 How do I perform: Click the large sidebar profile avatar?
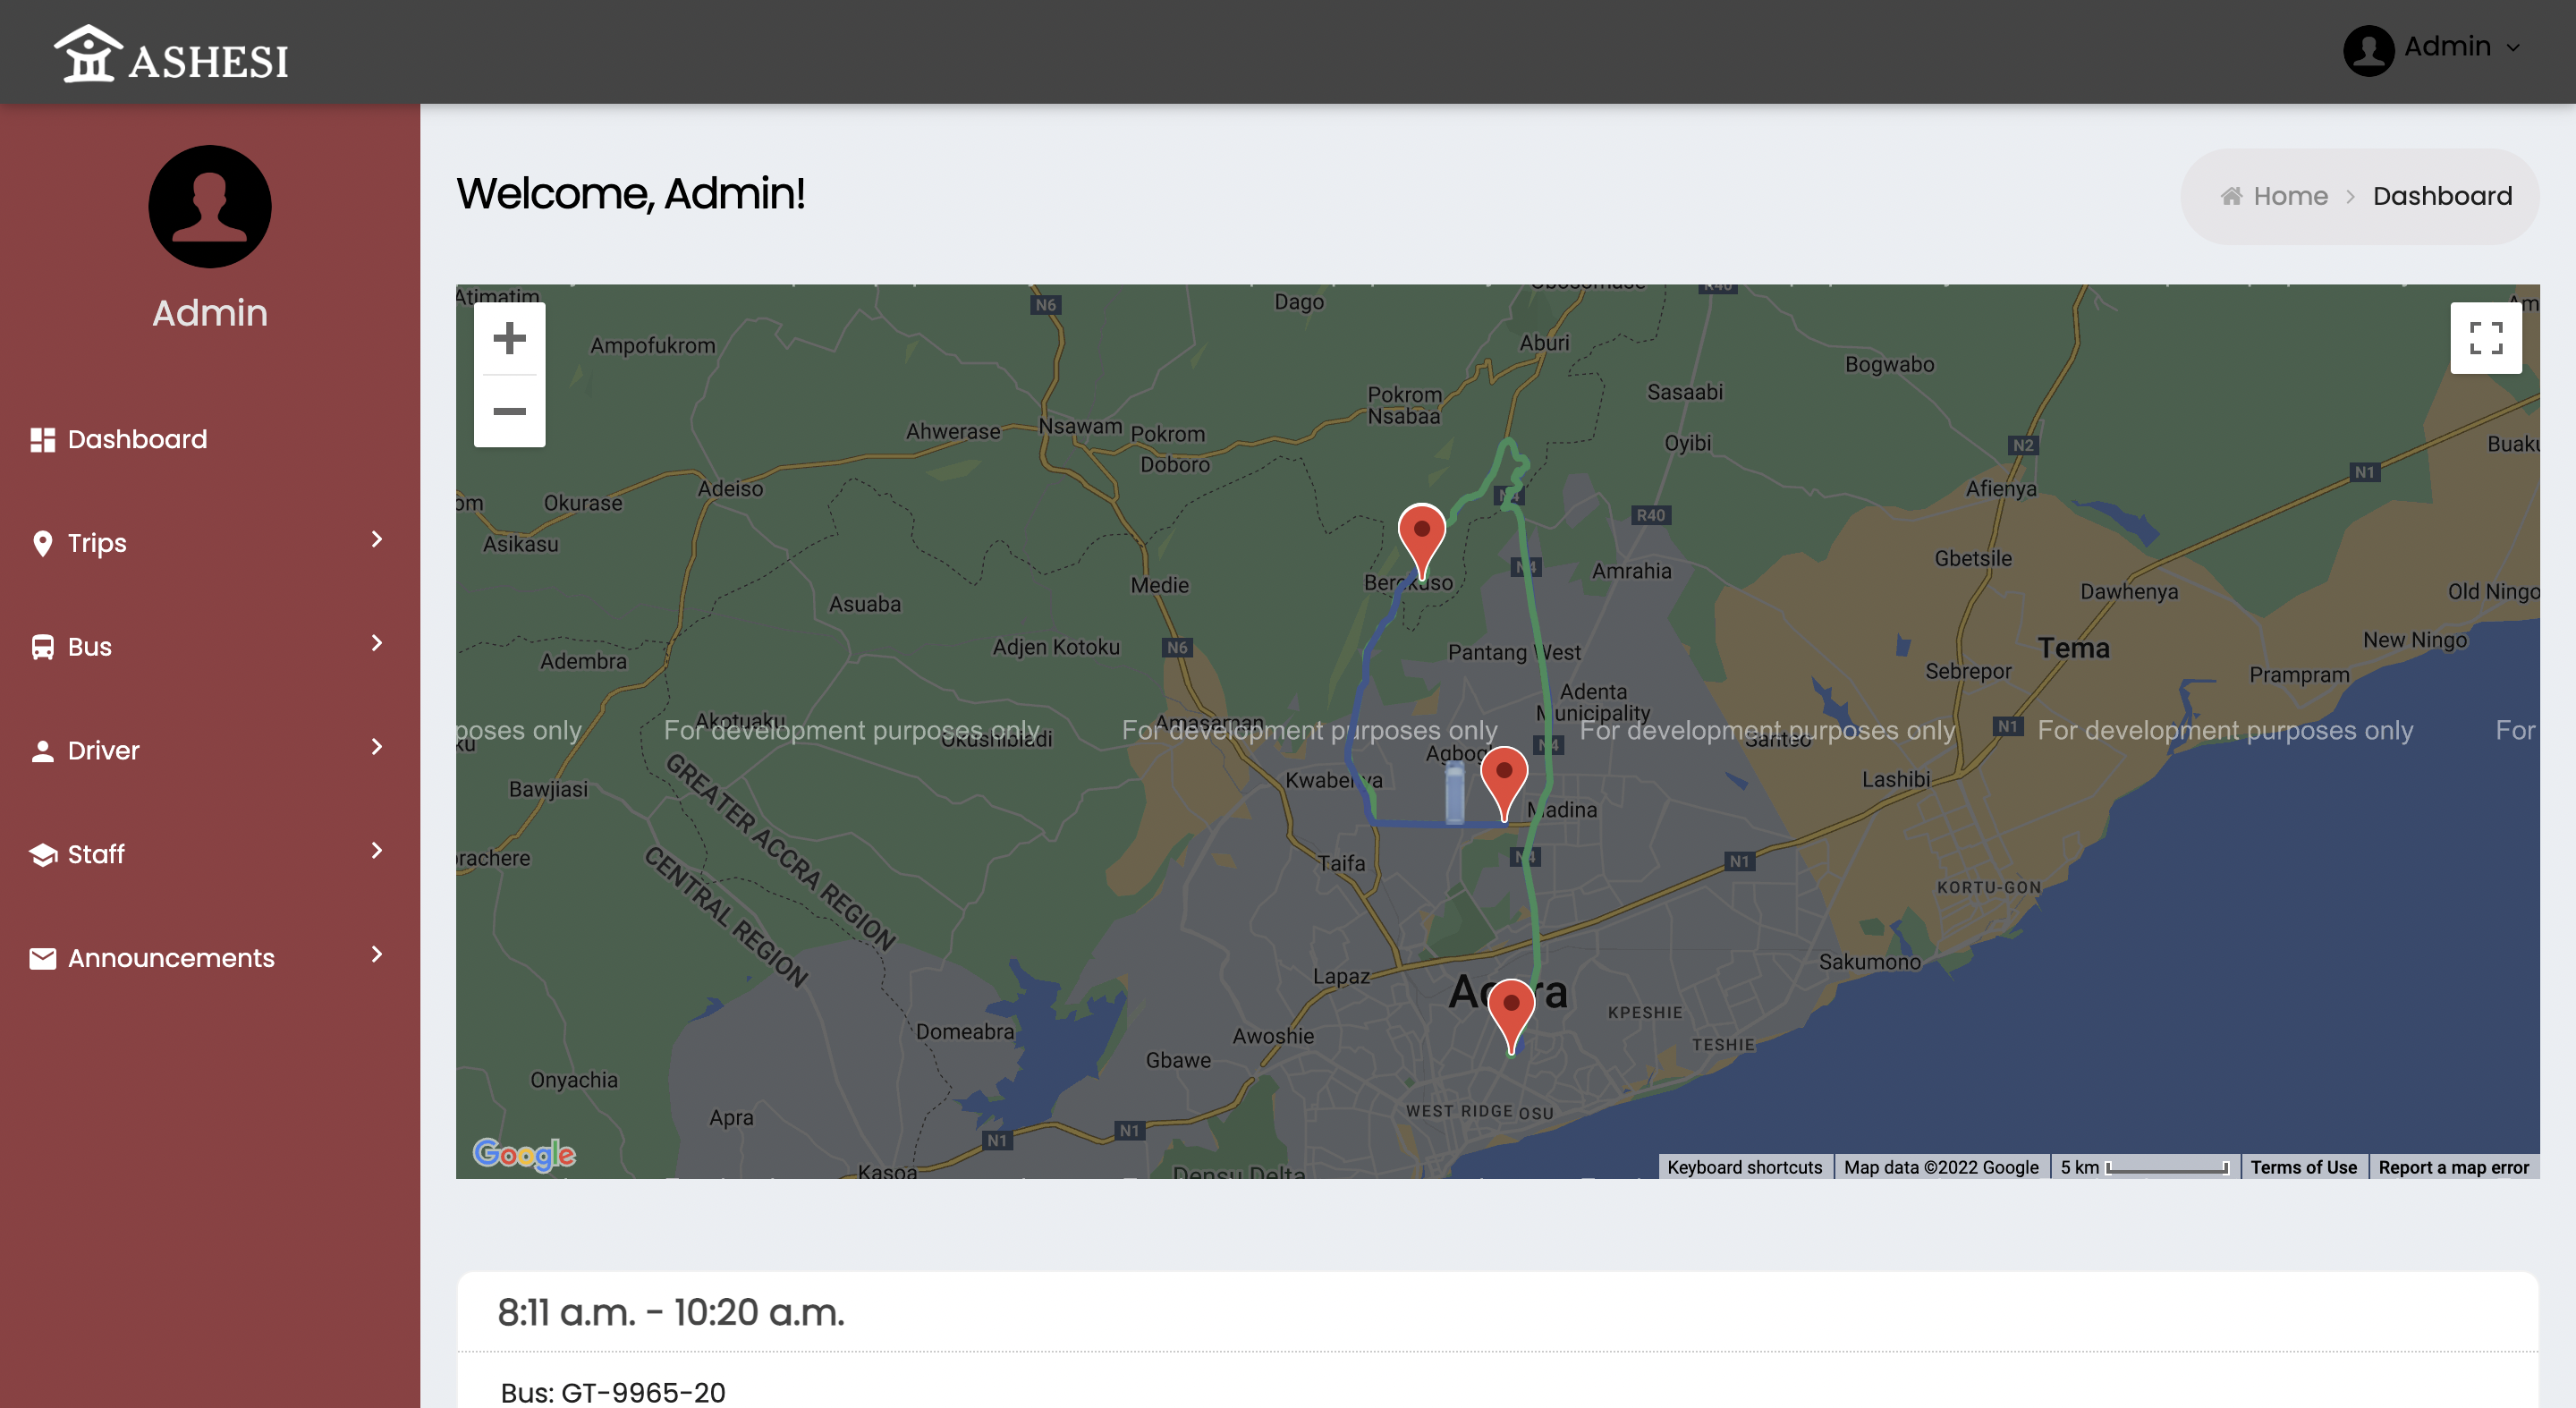point(210,206)
